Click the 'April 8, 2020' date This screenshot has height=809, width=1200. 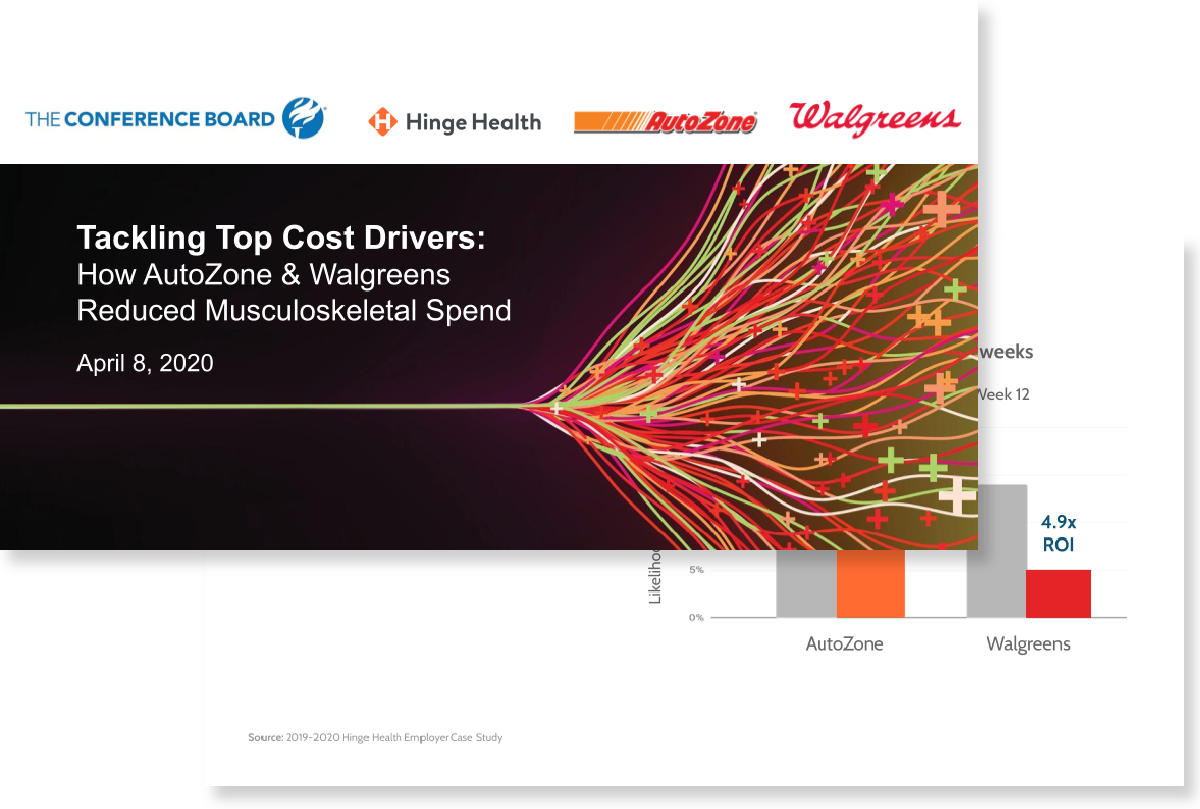(145, 363)
